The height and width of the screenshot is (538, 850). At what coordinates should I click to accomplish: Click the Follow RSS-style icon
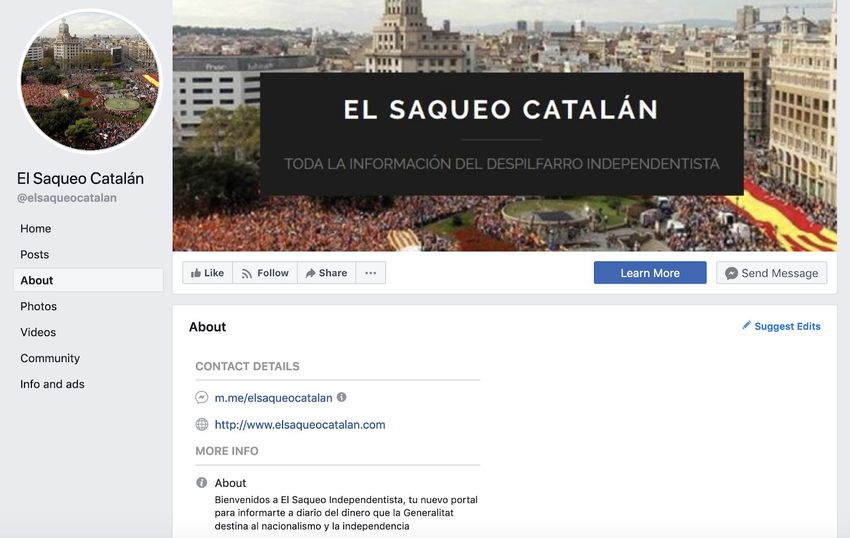click(x=247, y=273)
